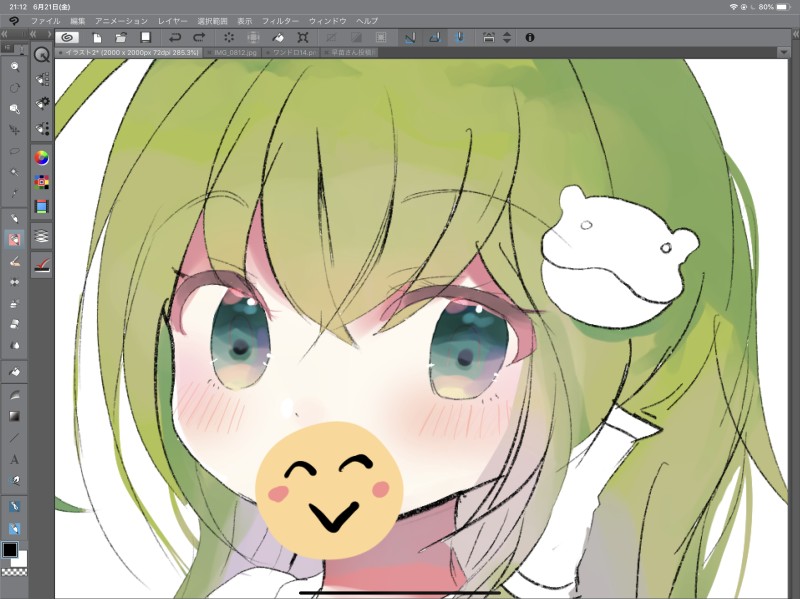Open the Quick Access palette
The image size is (800, 599).
click(42, 54)
